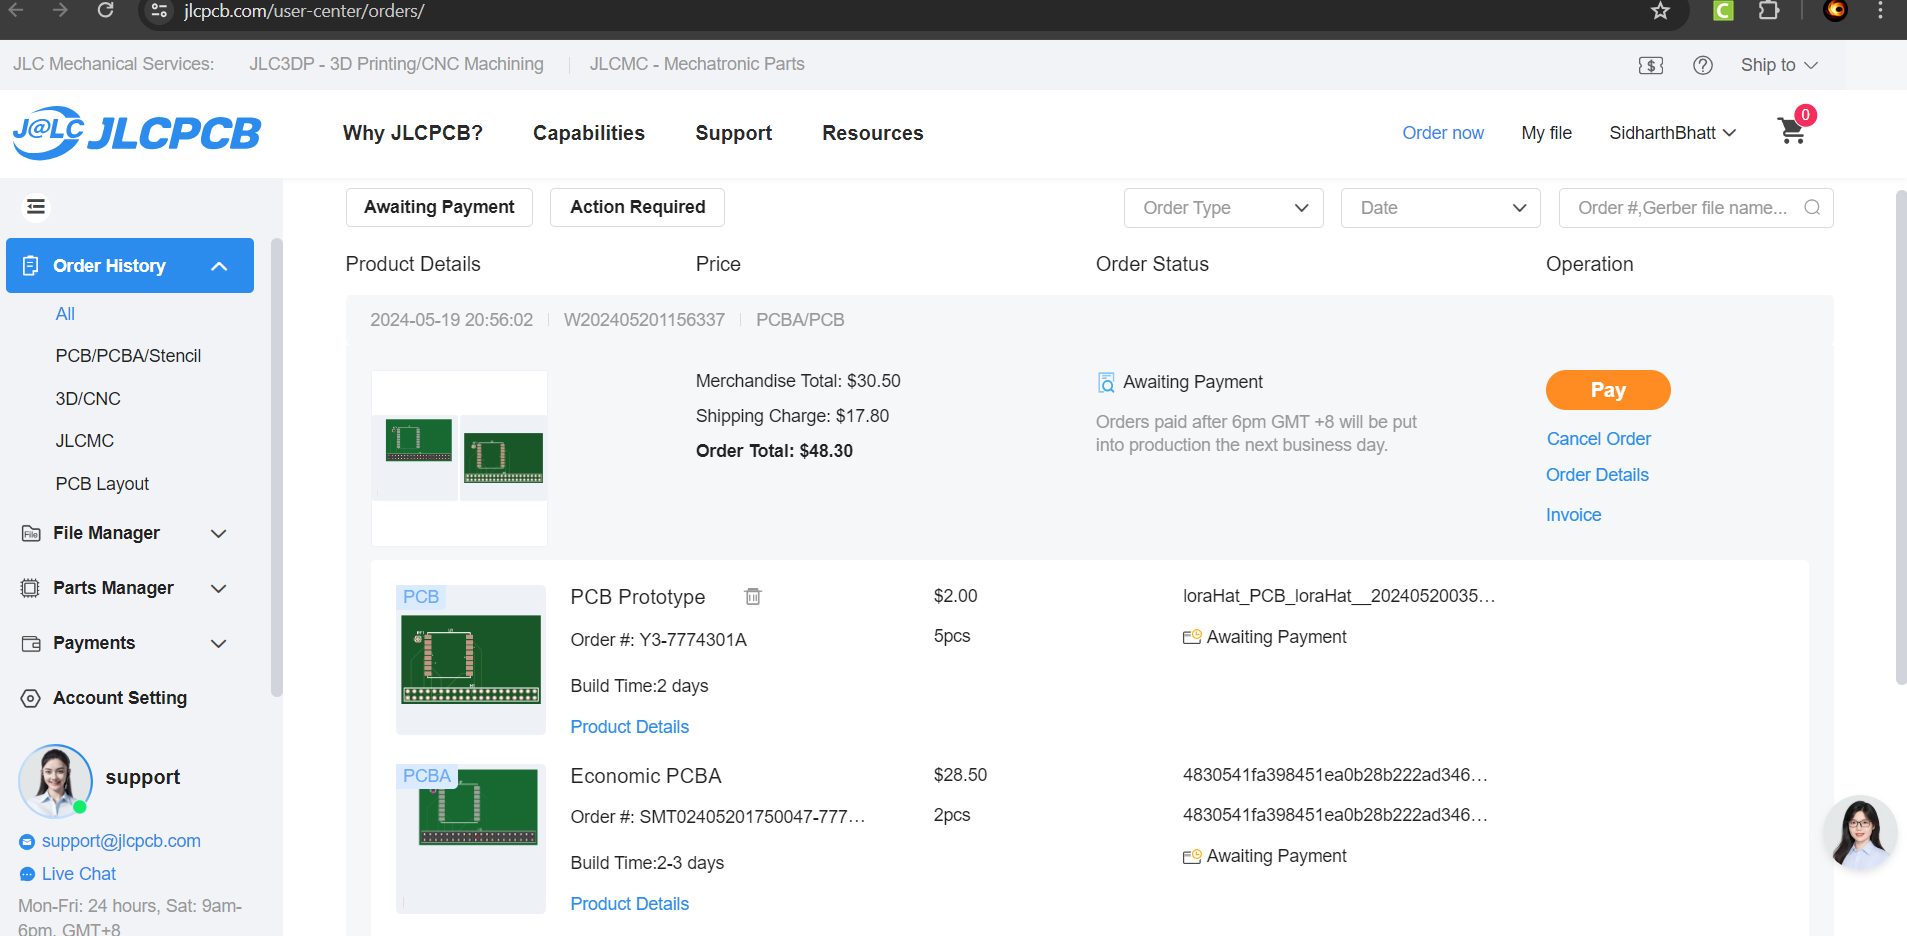Open JLCMC Mechatronic Parts link

697,64
